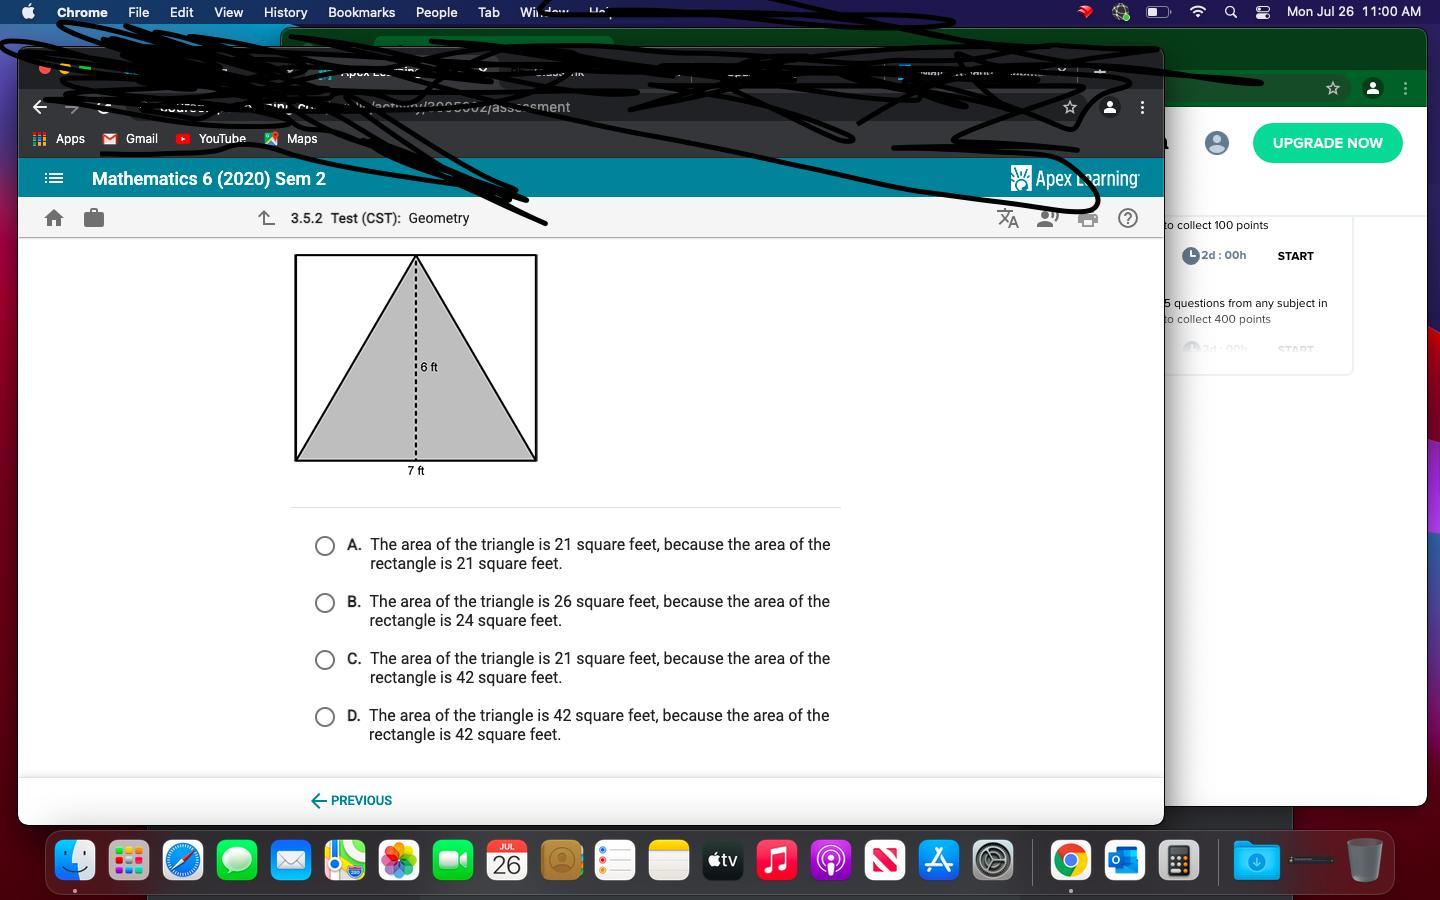Open FaceTime from the dock
This screenshot has width=1440, height=900.
click(453, 860)
